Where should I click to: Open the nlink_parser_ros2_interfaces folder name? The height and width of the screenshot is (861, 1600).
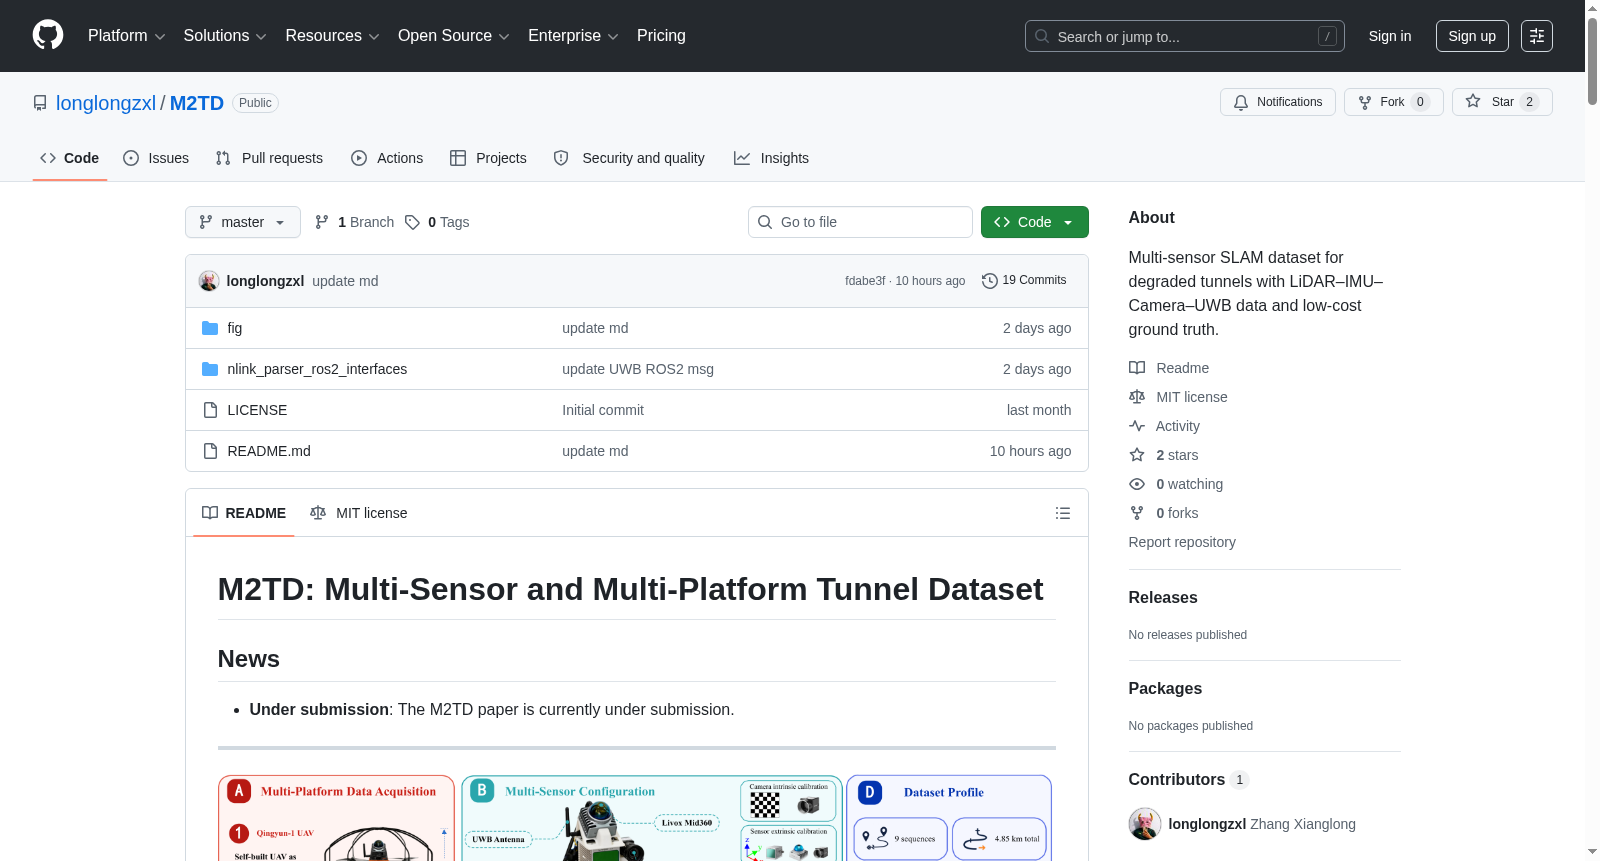[x=317, y=369]
